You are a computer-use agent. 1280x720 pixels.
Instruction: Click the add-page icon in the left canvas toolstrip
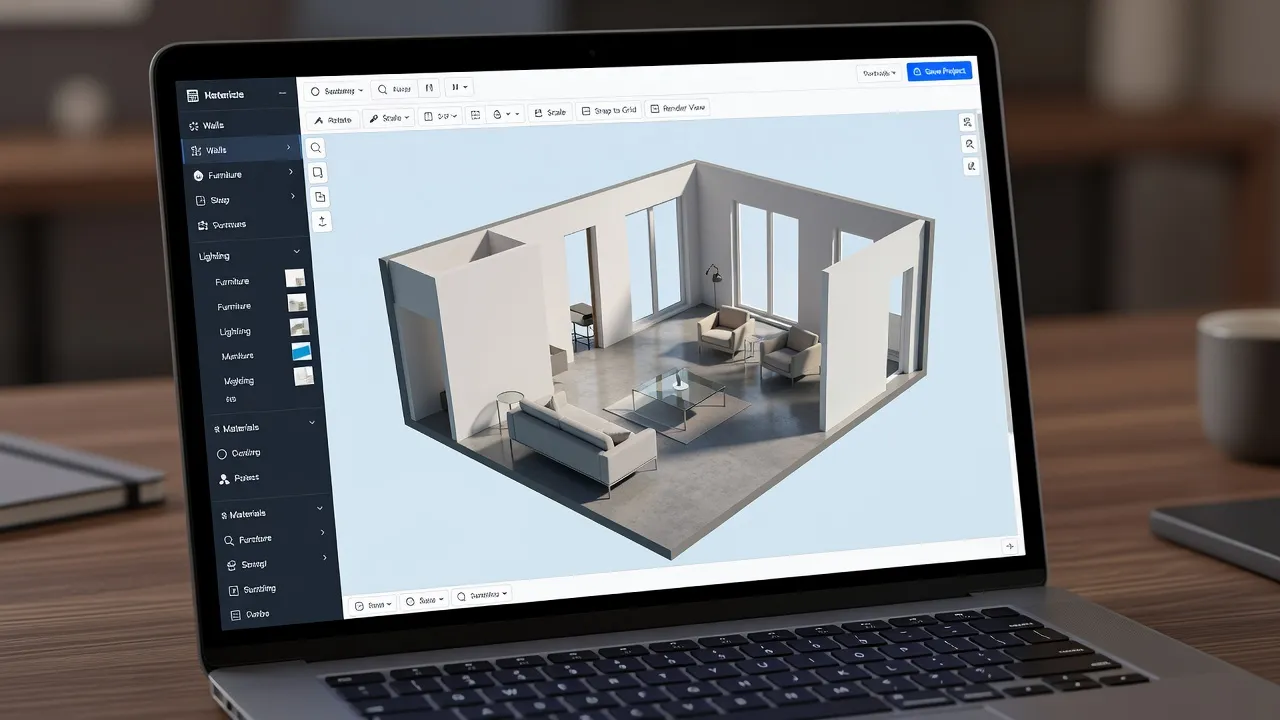[320, 197]
